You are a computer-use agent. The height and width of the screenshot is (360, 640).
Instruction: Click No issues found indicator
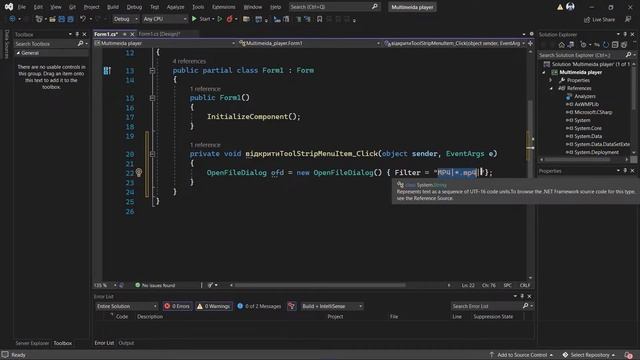(x=155, y=285)
